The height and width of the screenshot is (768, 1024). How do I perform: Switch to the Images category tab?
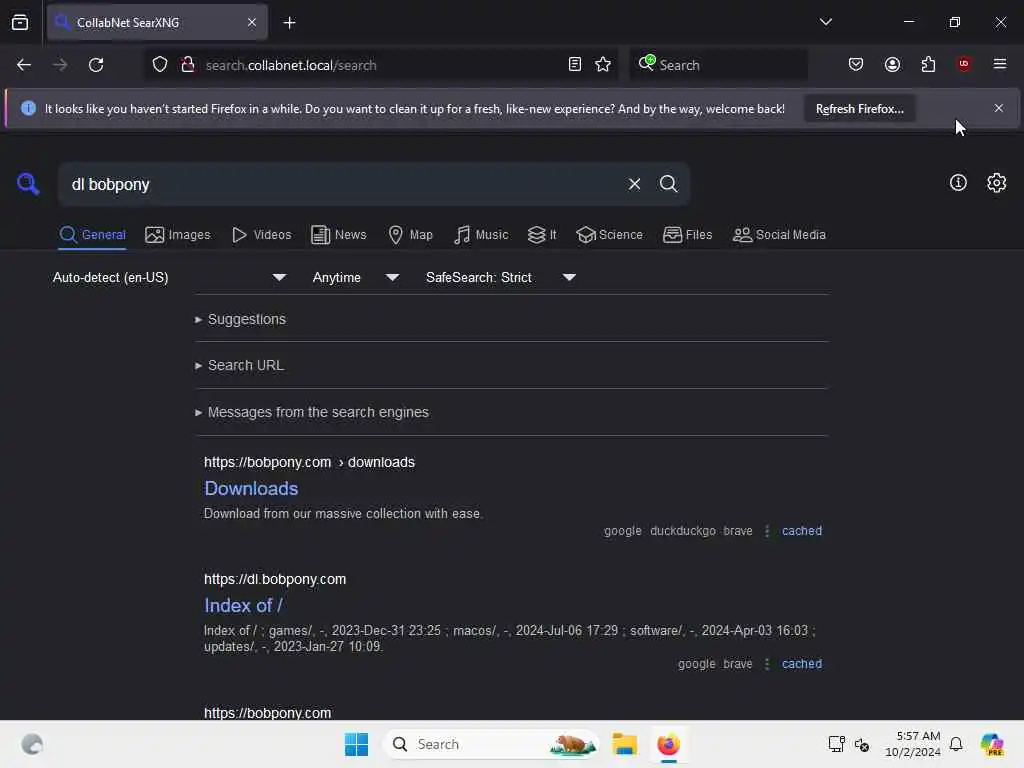[x=178, y=235]
